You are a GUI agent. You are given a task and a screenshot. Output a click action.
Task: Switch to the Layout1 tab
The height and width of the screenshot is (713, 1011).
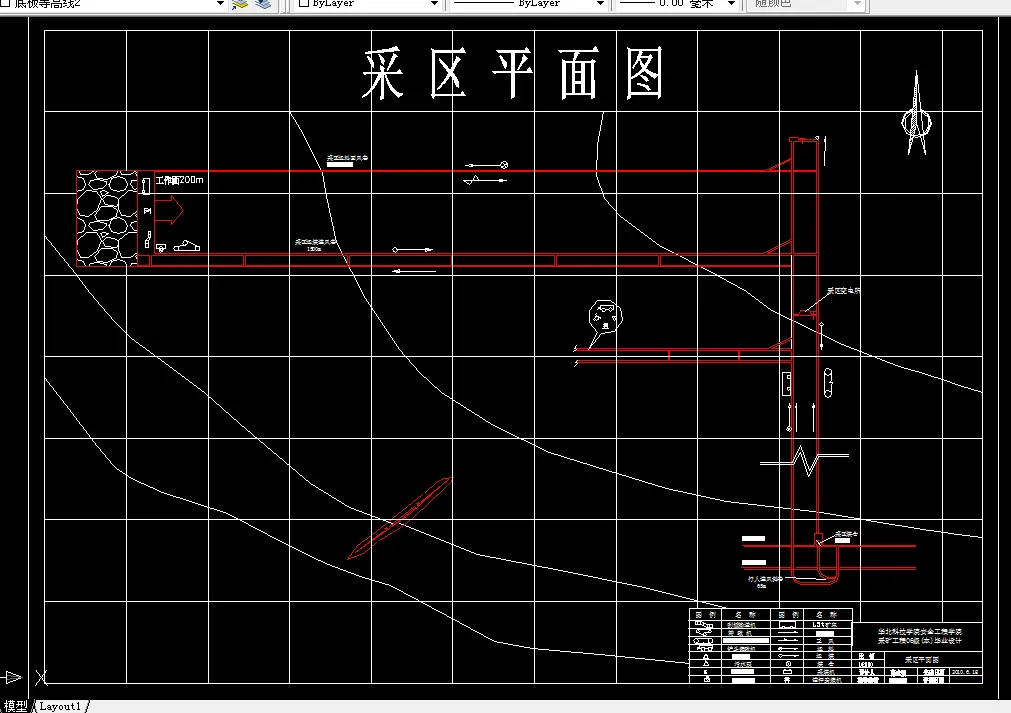[x=62, y=705]
